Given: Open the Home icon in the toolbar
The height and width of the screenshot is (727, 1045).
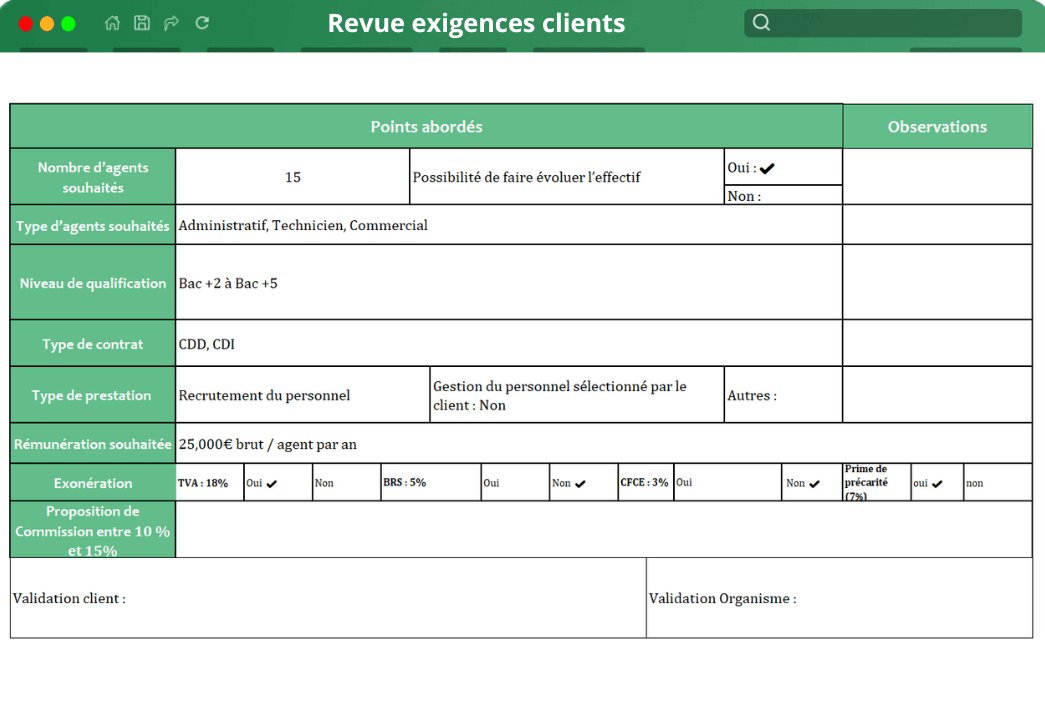Looking at the screenshot, I should click(112, 22).
